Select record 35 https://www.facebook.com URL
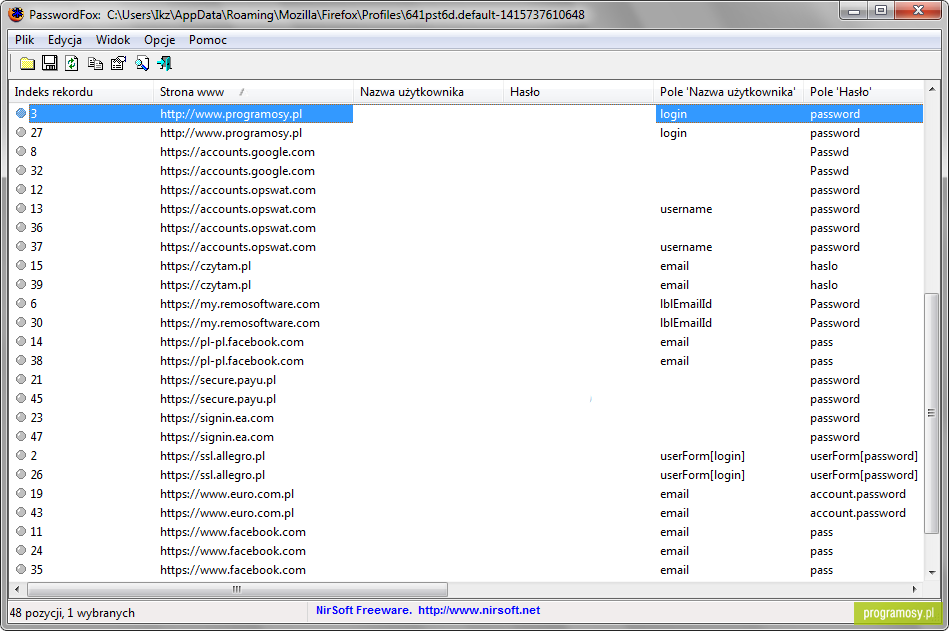Screen dimensions: 949x631 click(233, 570)
